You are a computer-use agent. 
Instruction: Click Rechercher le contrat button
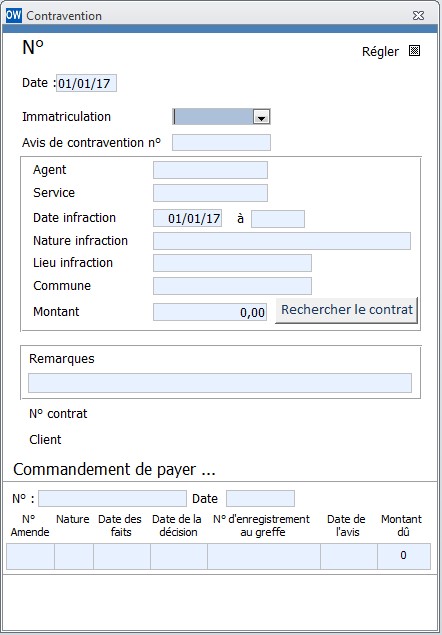point(346,310)
